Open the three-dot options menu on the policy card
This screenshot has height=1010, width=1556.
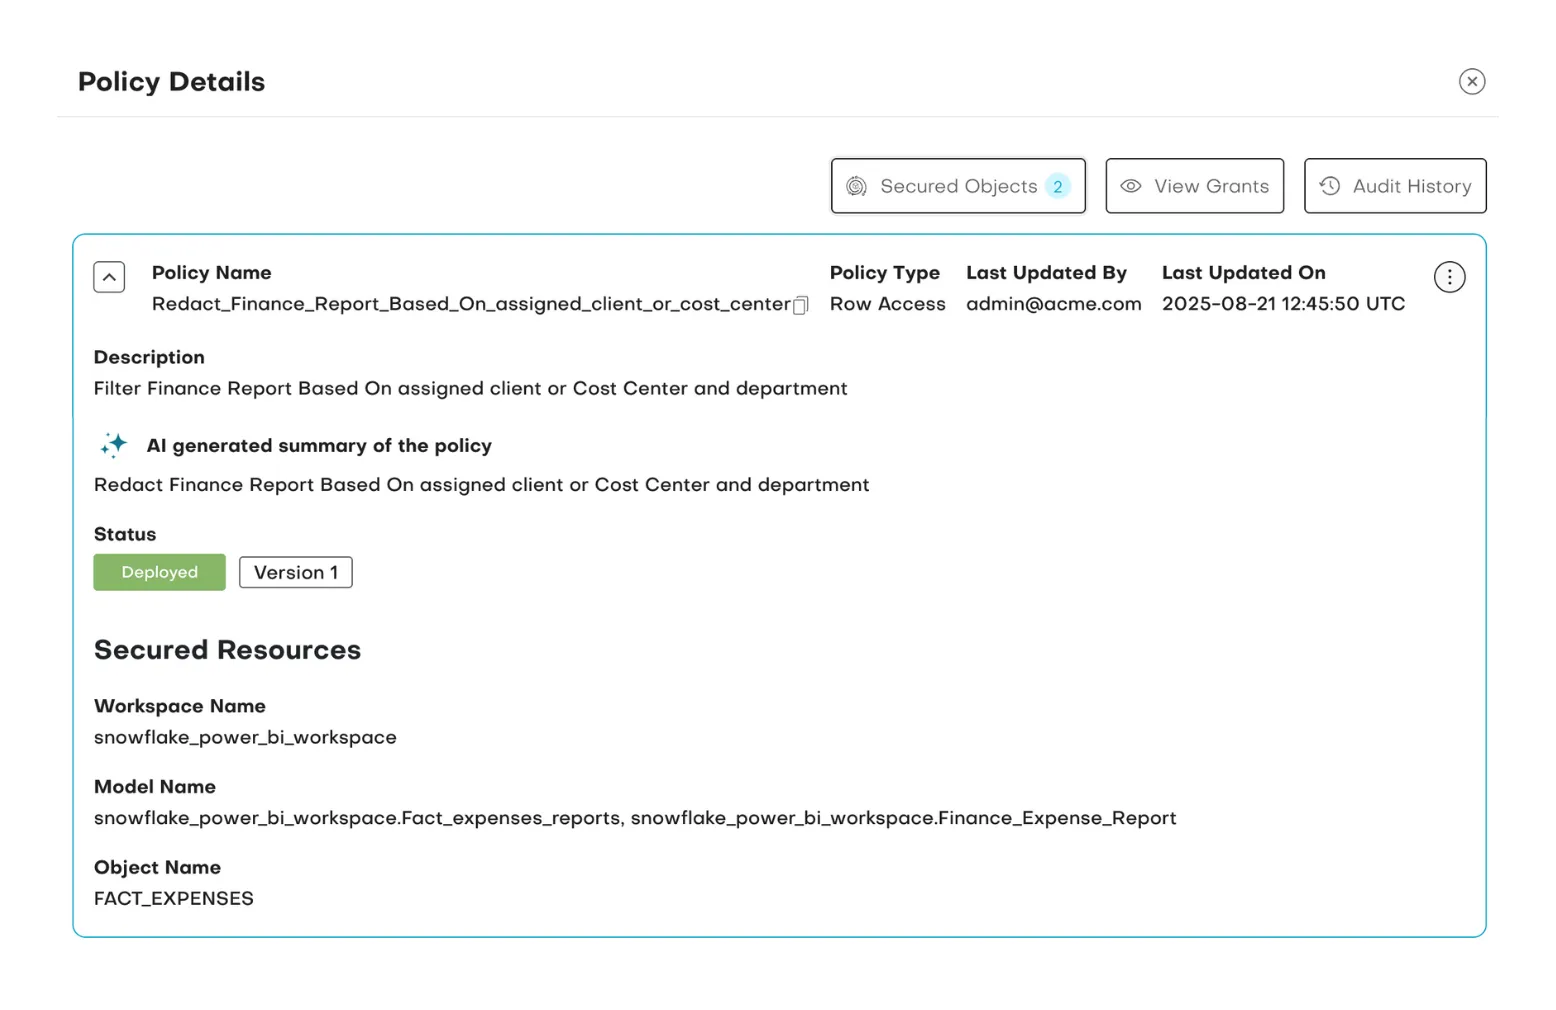click(1449, 277)
